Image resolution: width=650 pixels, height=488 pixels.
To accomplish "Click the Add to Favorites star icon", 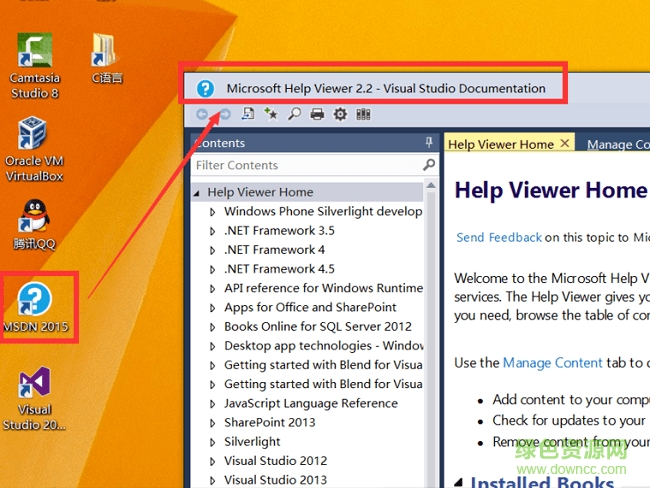I will [270, 115].
